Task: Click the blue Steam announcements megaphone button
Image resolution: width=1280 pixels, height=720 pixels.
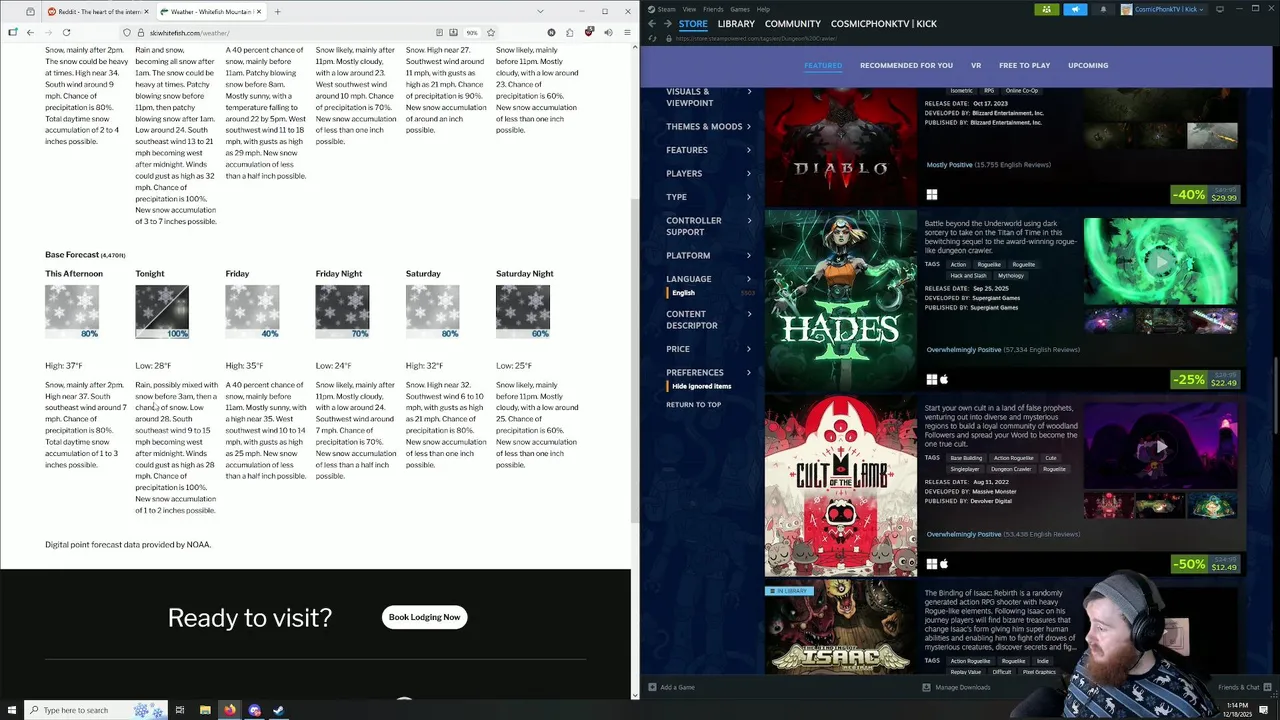Action: point(1075,9)
